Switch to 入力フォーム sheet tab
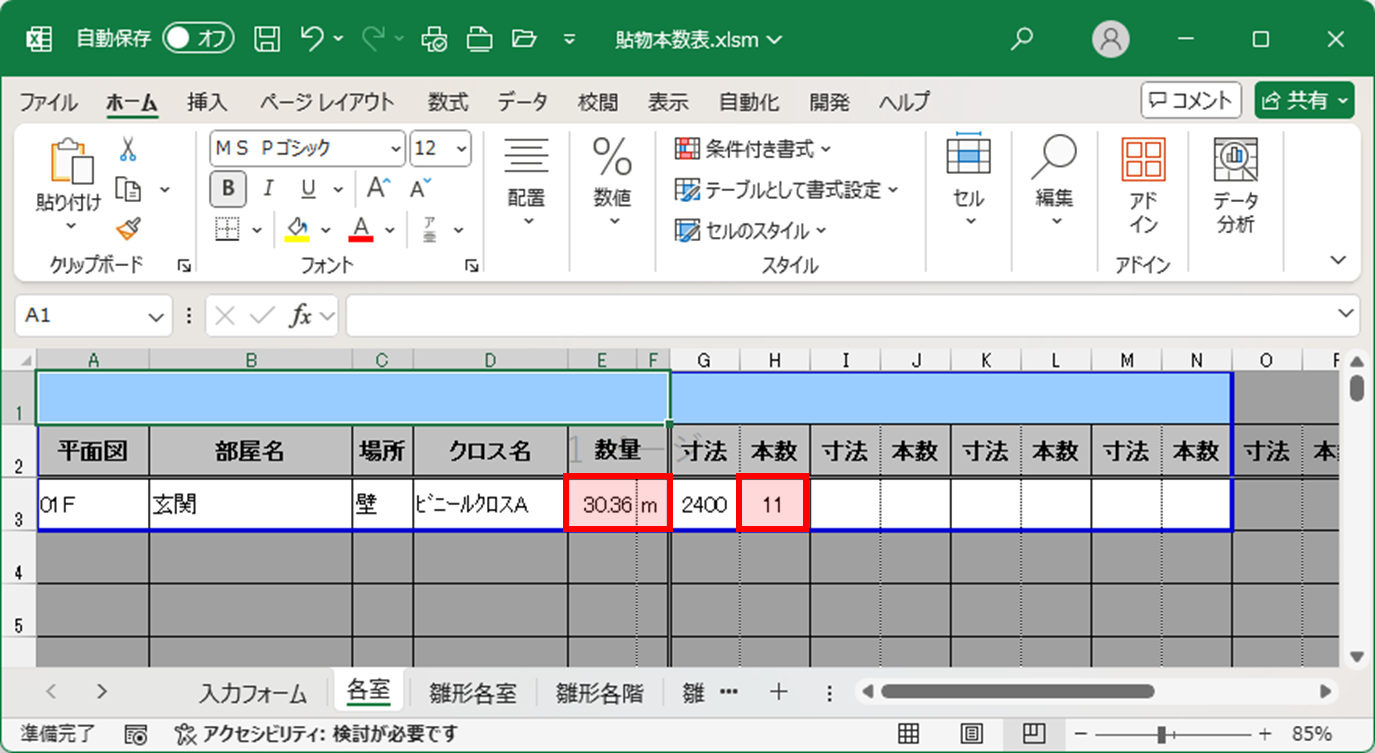This screenshot has height=753, width=1375. coord(252,692)
